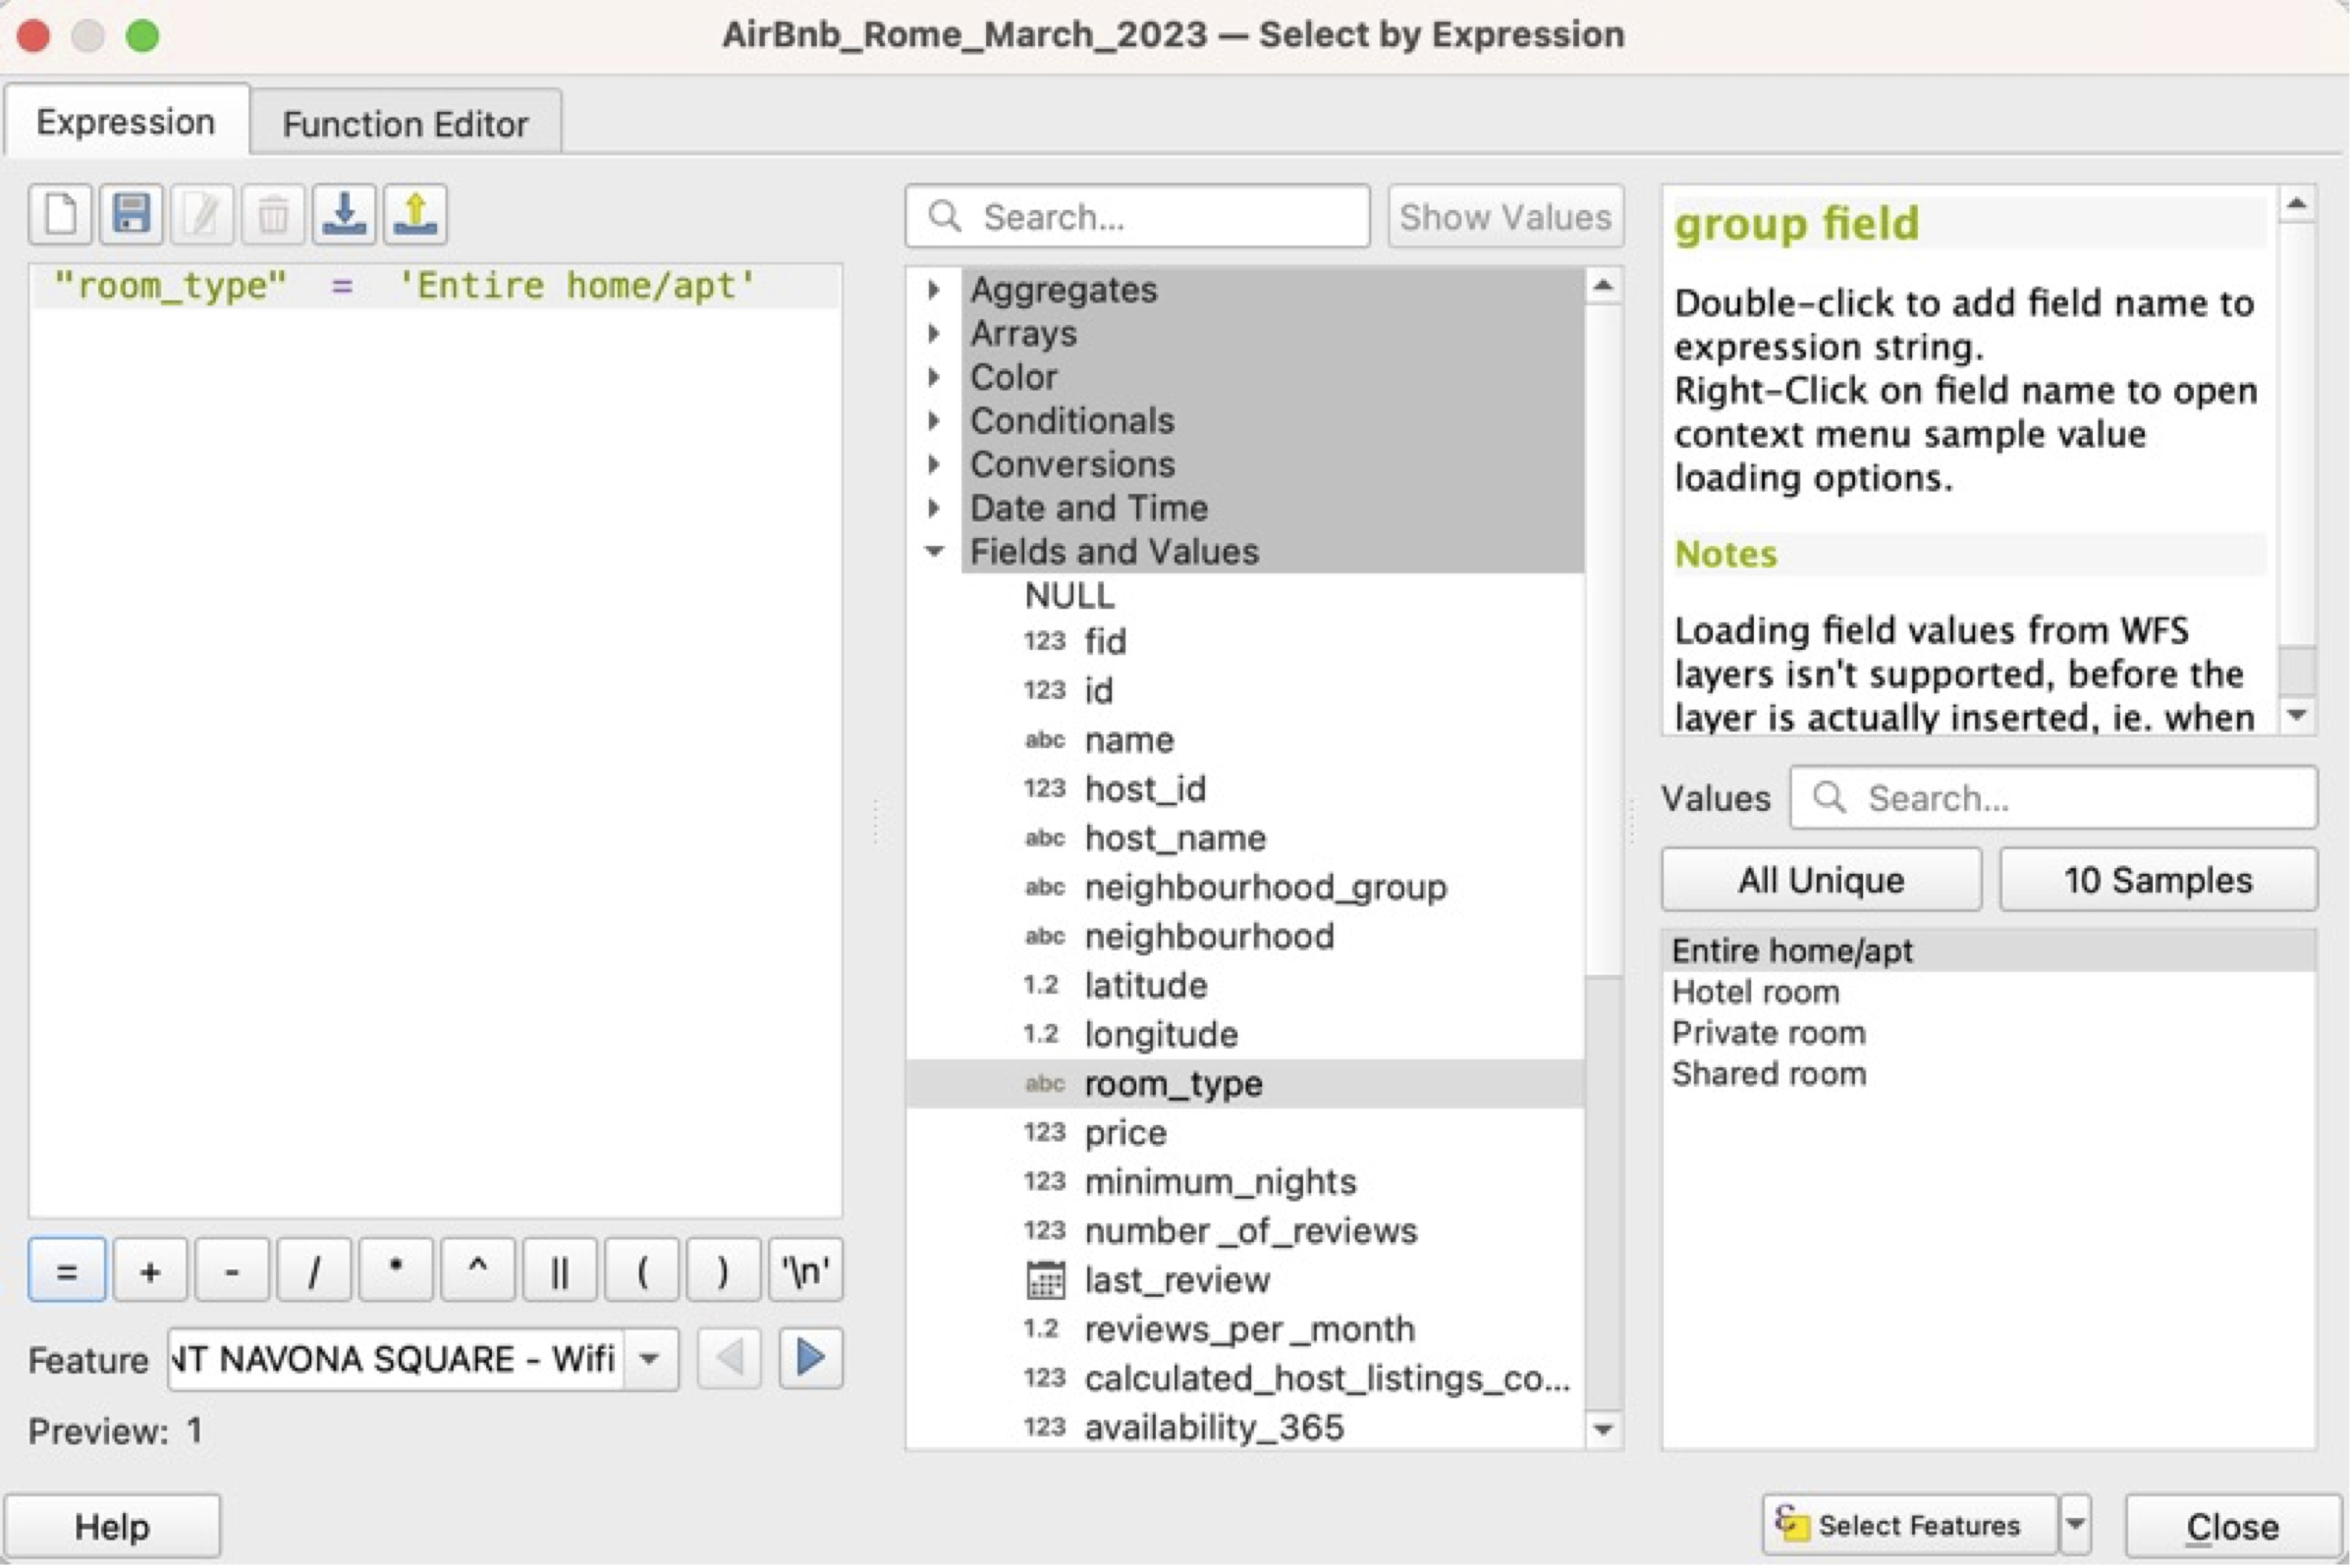Open Help for expressions
Screen dimensions: 2352x1568
tap(112, 1527)
